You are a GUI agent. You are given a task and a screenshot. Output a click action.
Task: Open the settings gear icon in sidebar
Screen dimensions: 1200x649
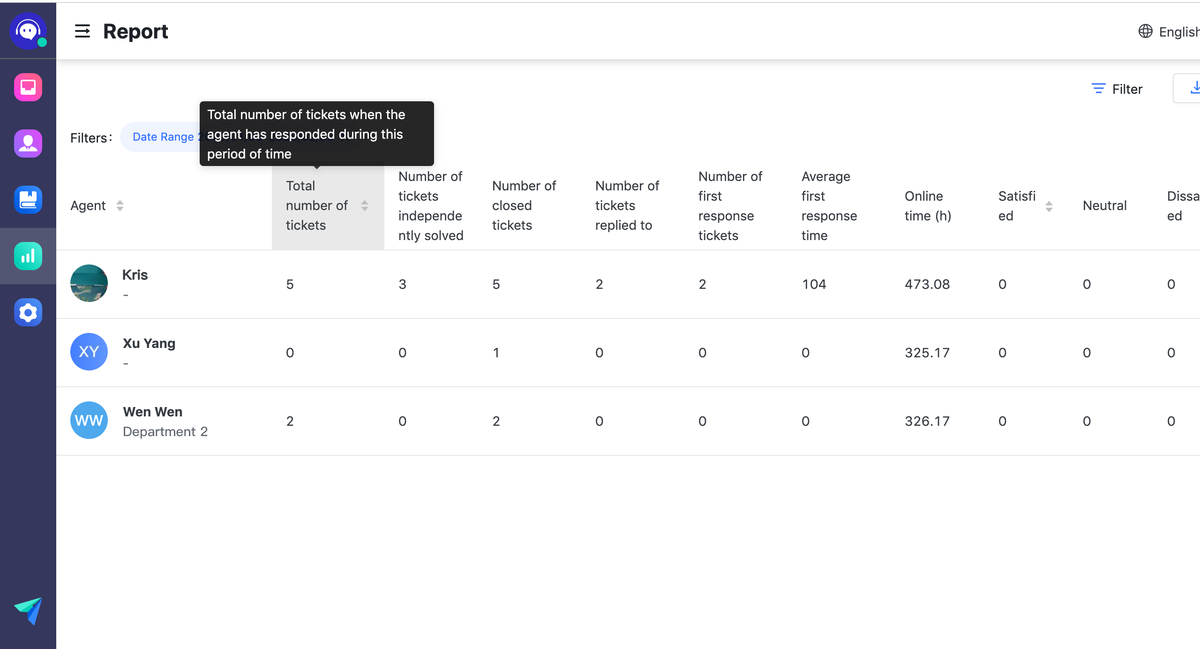pyautogui.click(x=28, y=313)
